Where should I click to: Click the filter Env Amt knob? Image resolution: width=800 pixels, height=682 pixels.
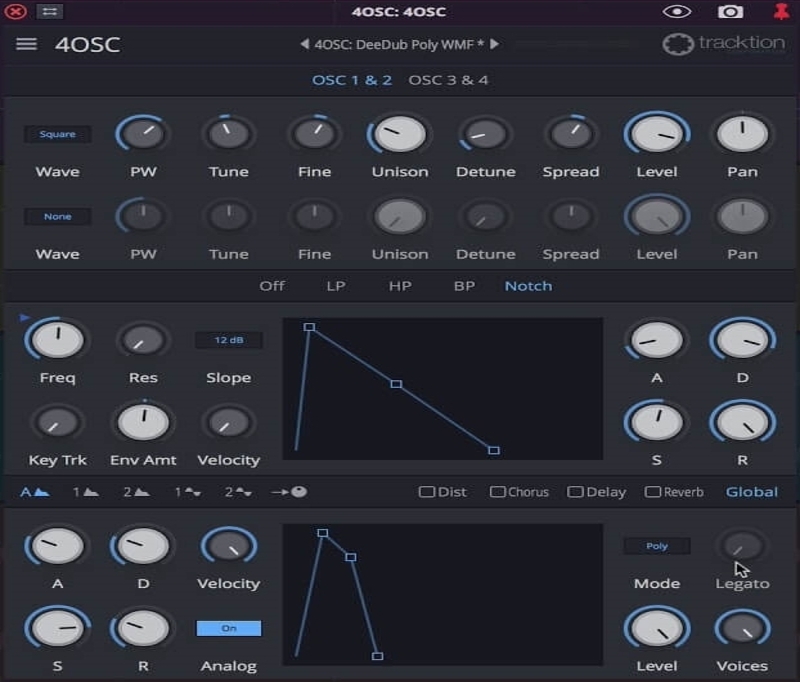tap(143, 422)
